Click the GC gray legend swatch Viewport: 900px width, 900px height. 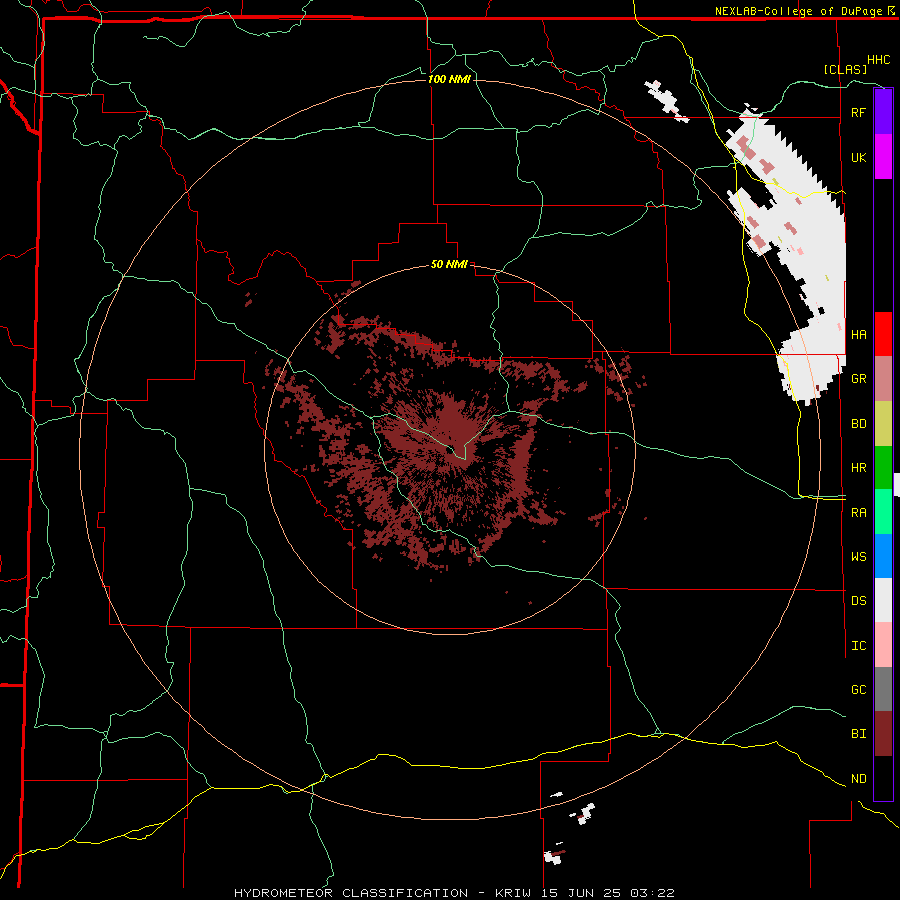pos(883,689)
